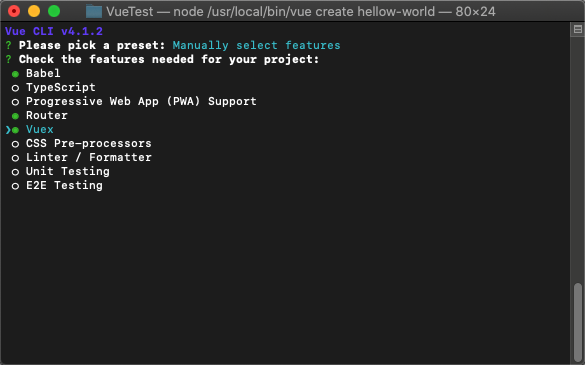
Task: Click the Vue CLI v4.1.2 header text
Action: coord(54,31)
